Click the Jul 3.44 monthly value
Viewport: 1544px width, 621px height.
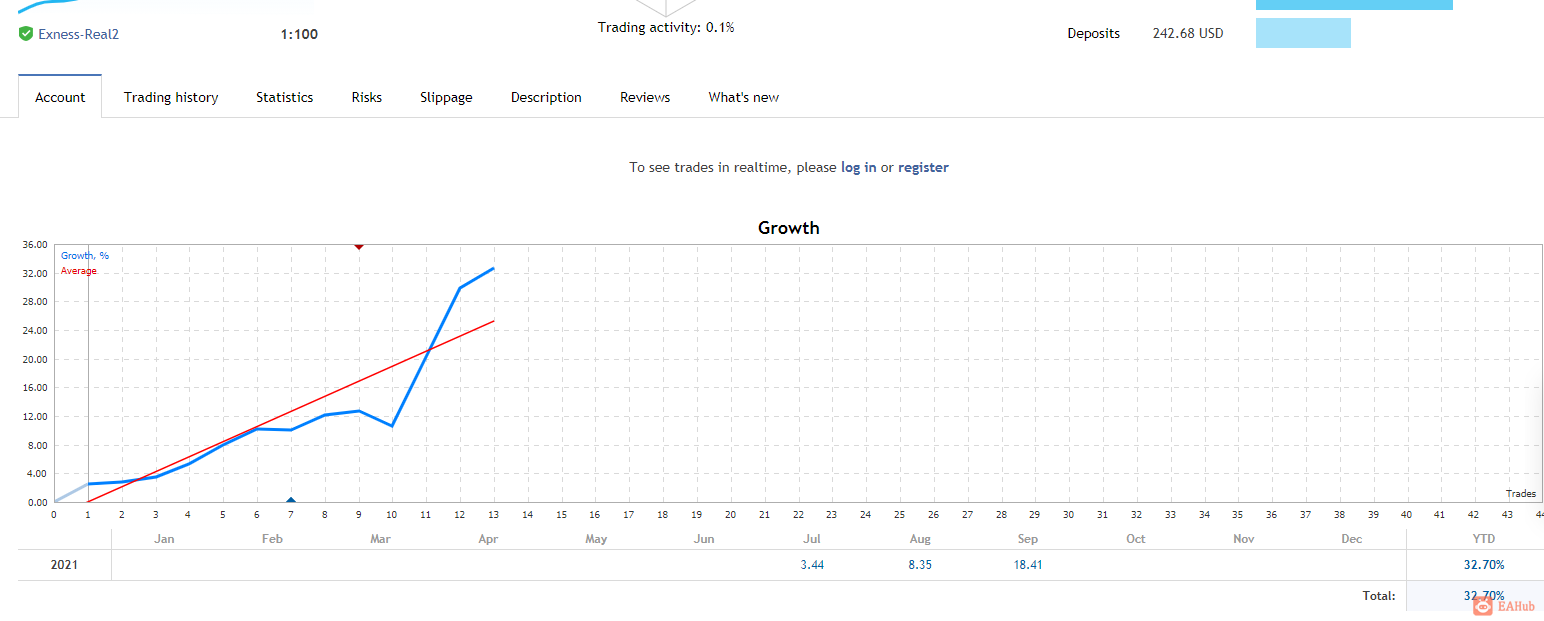812,565
